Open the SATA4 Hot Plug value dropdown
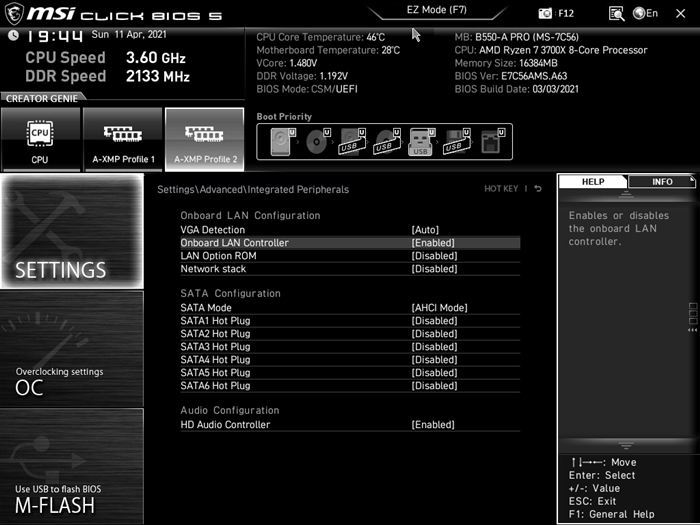The image size is (700, 525). (x=434, y=359)
